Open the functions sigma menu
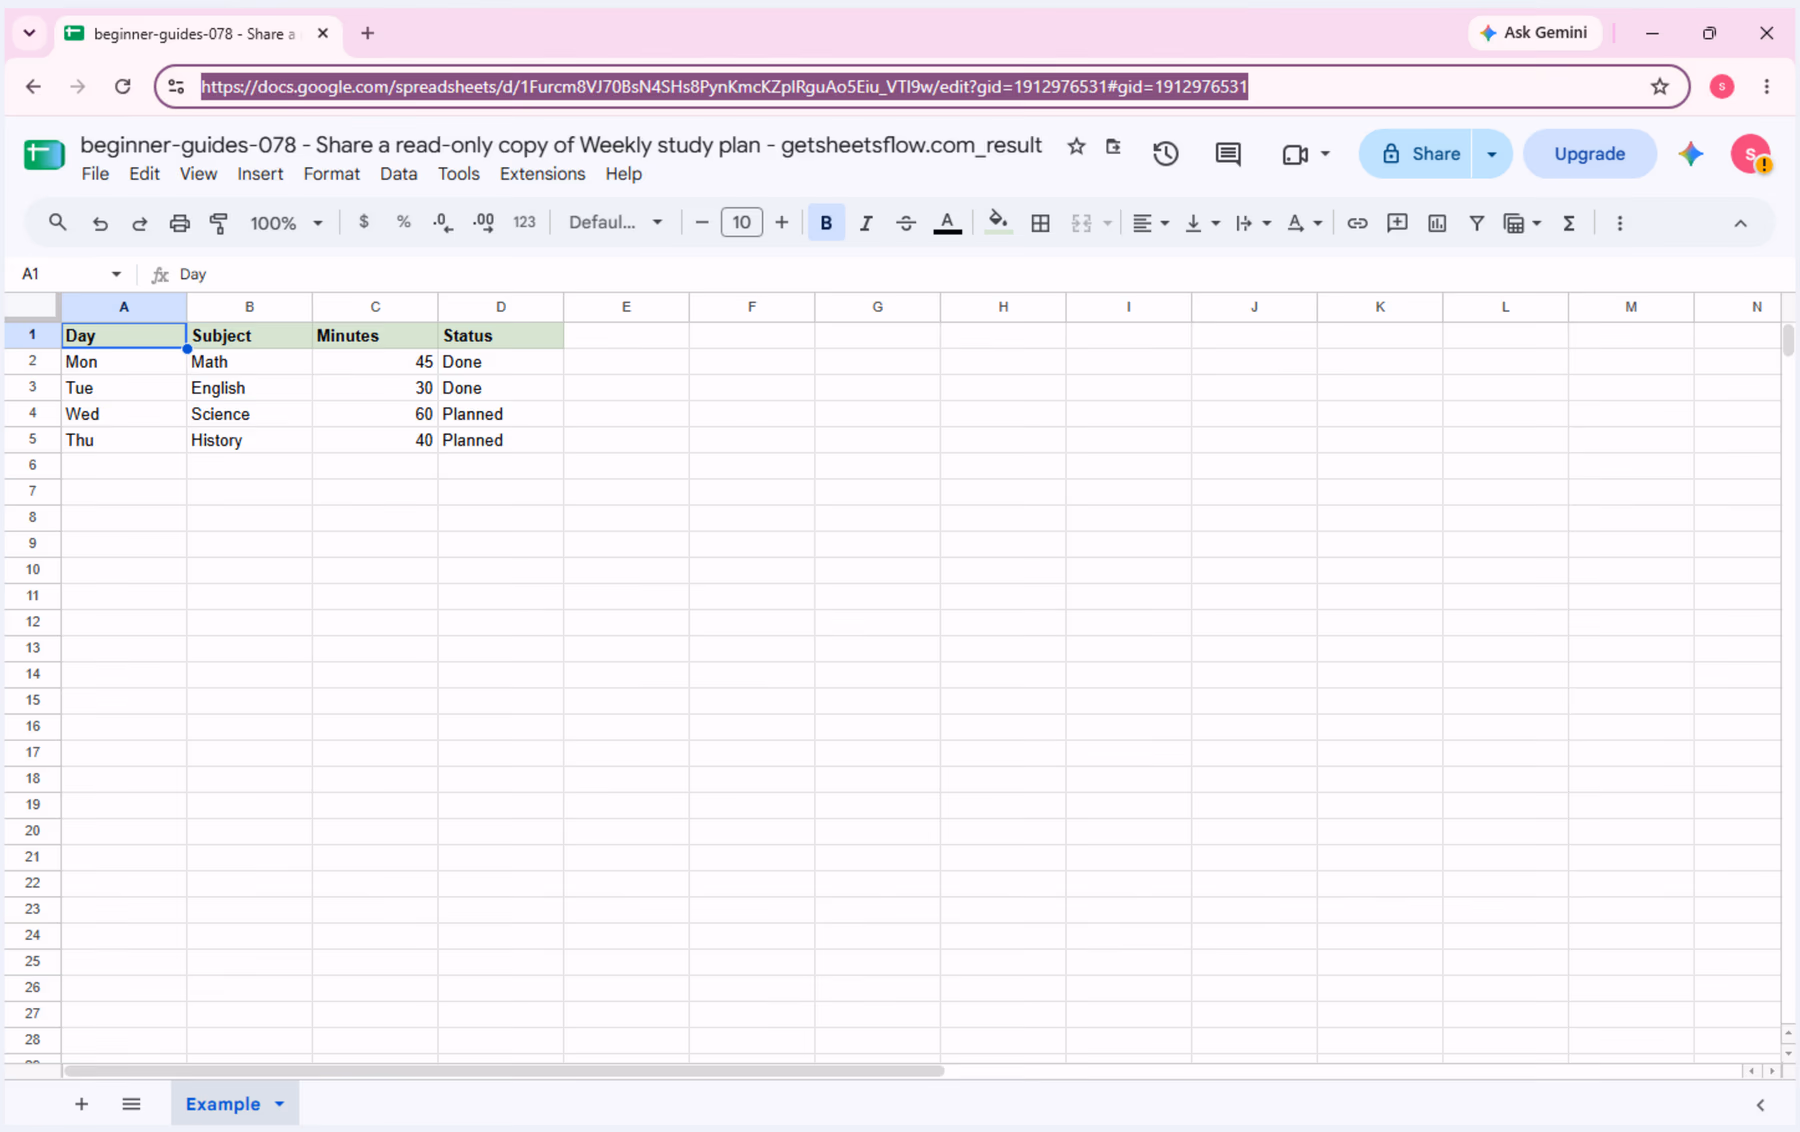1800x1132 pixels. (1569, 223)
